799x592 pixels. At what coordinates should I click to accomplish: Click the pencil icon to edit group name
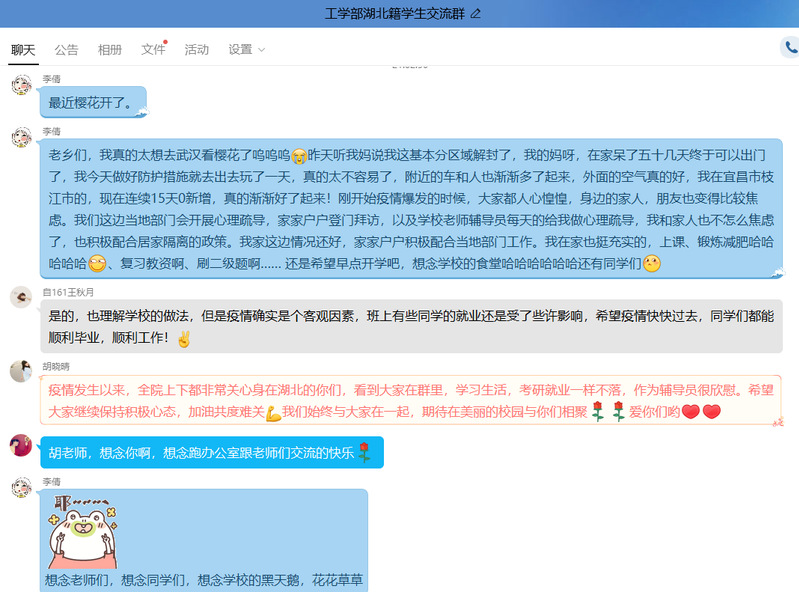point(476,14)
